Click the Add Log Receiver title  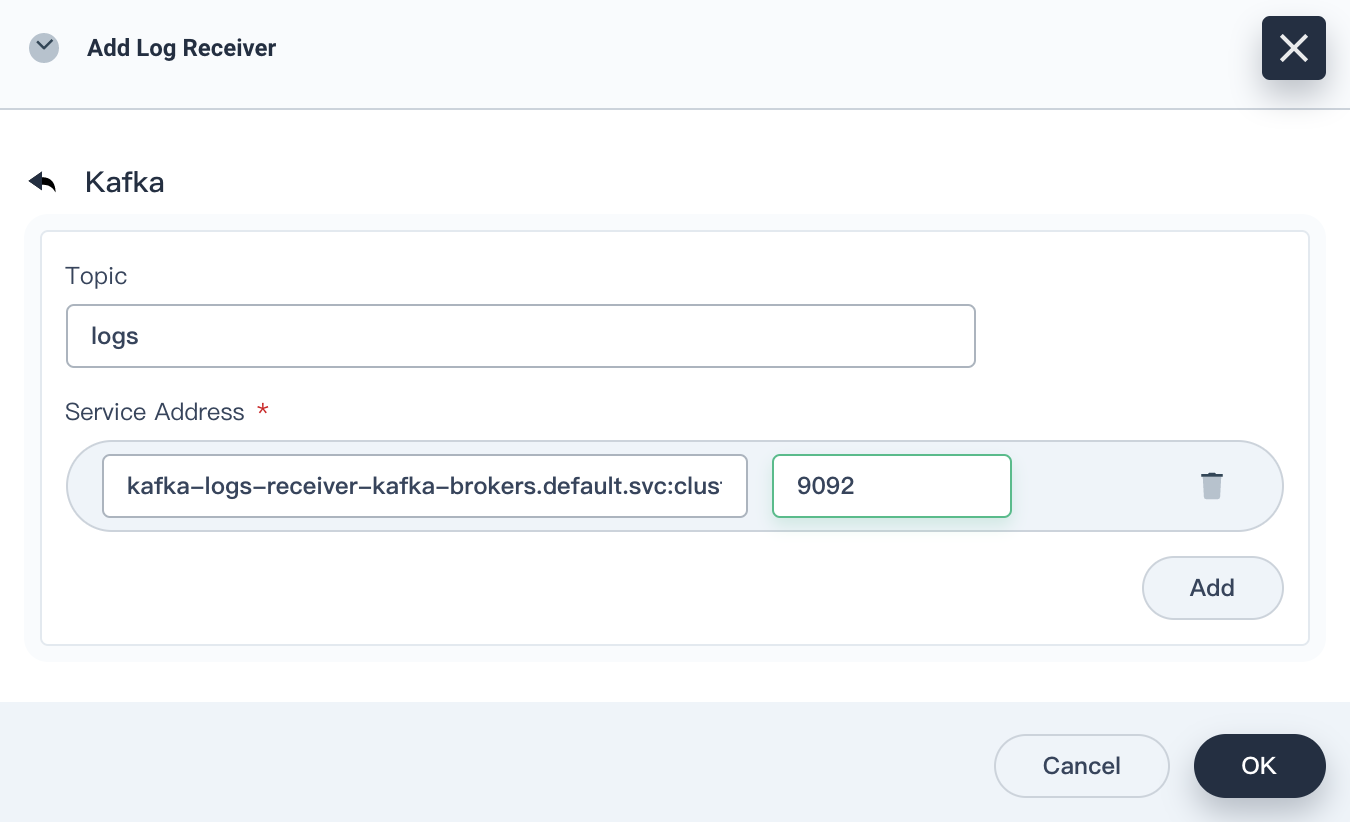(x=181, y=47)
